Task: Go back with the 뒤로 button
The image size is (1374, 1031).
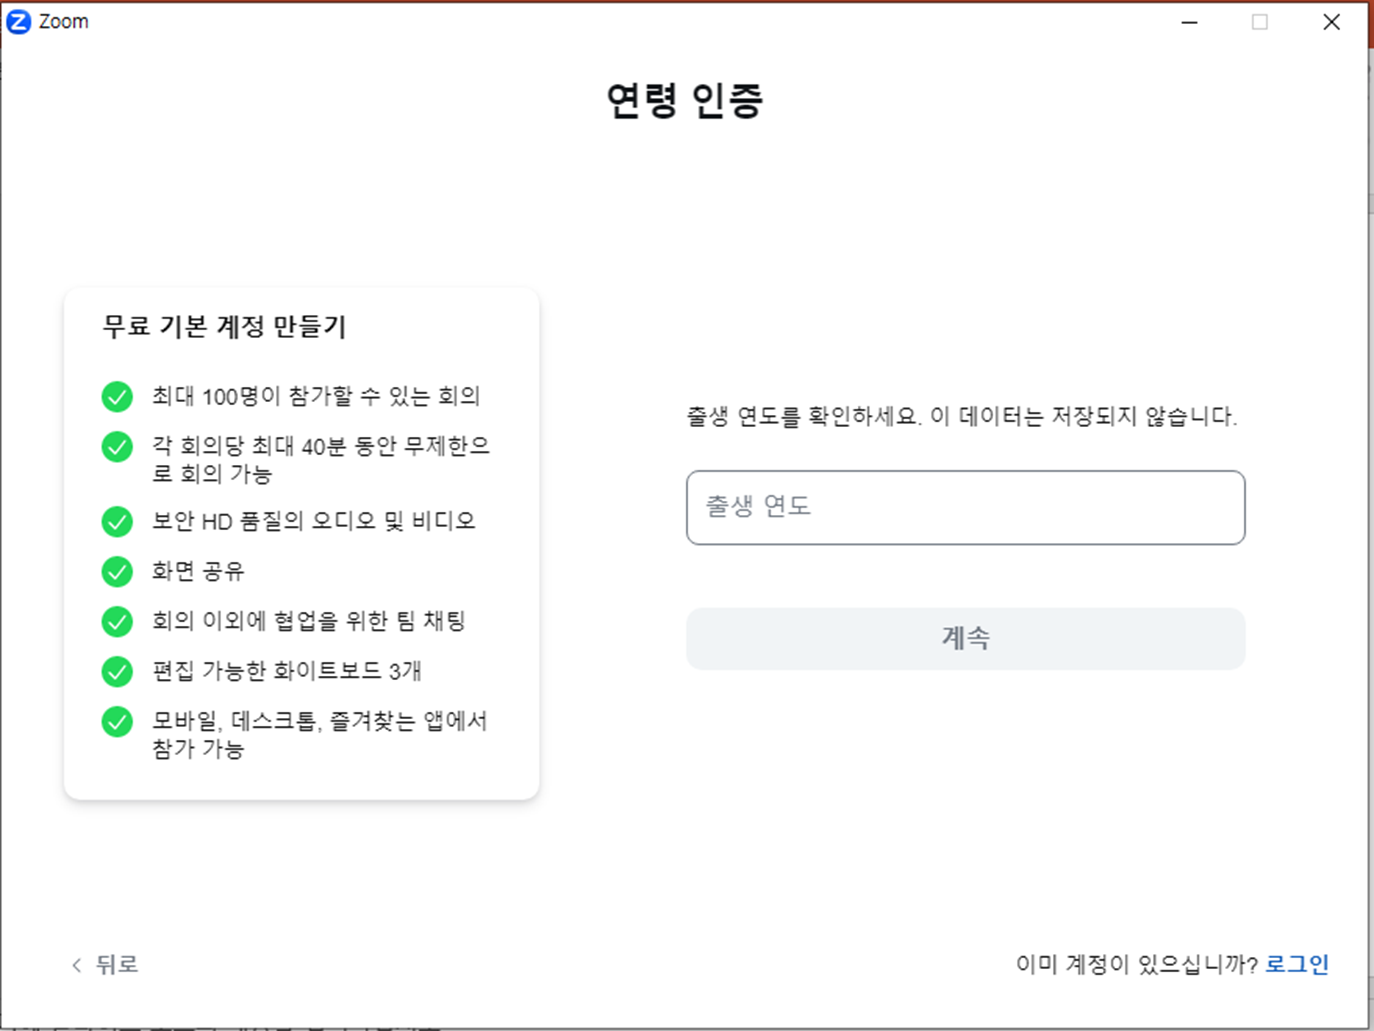Action: pos(104,964)
